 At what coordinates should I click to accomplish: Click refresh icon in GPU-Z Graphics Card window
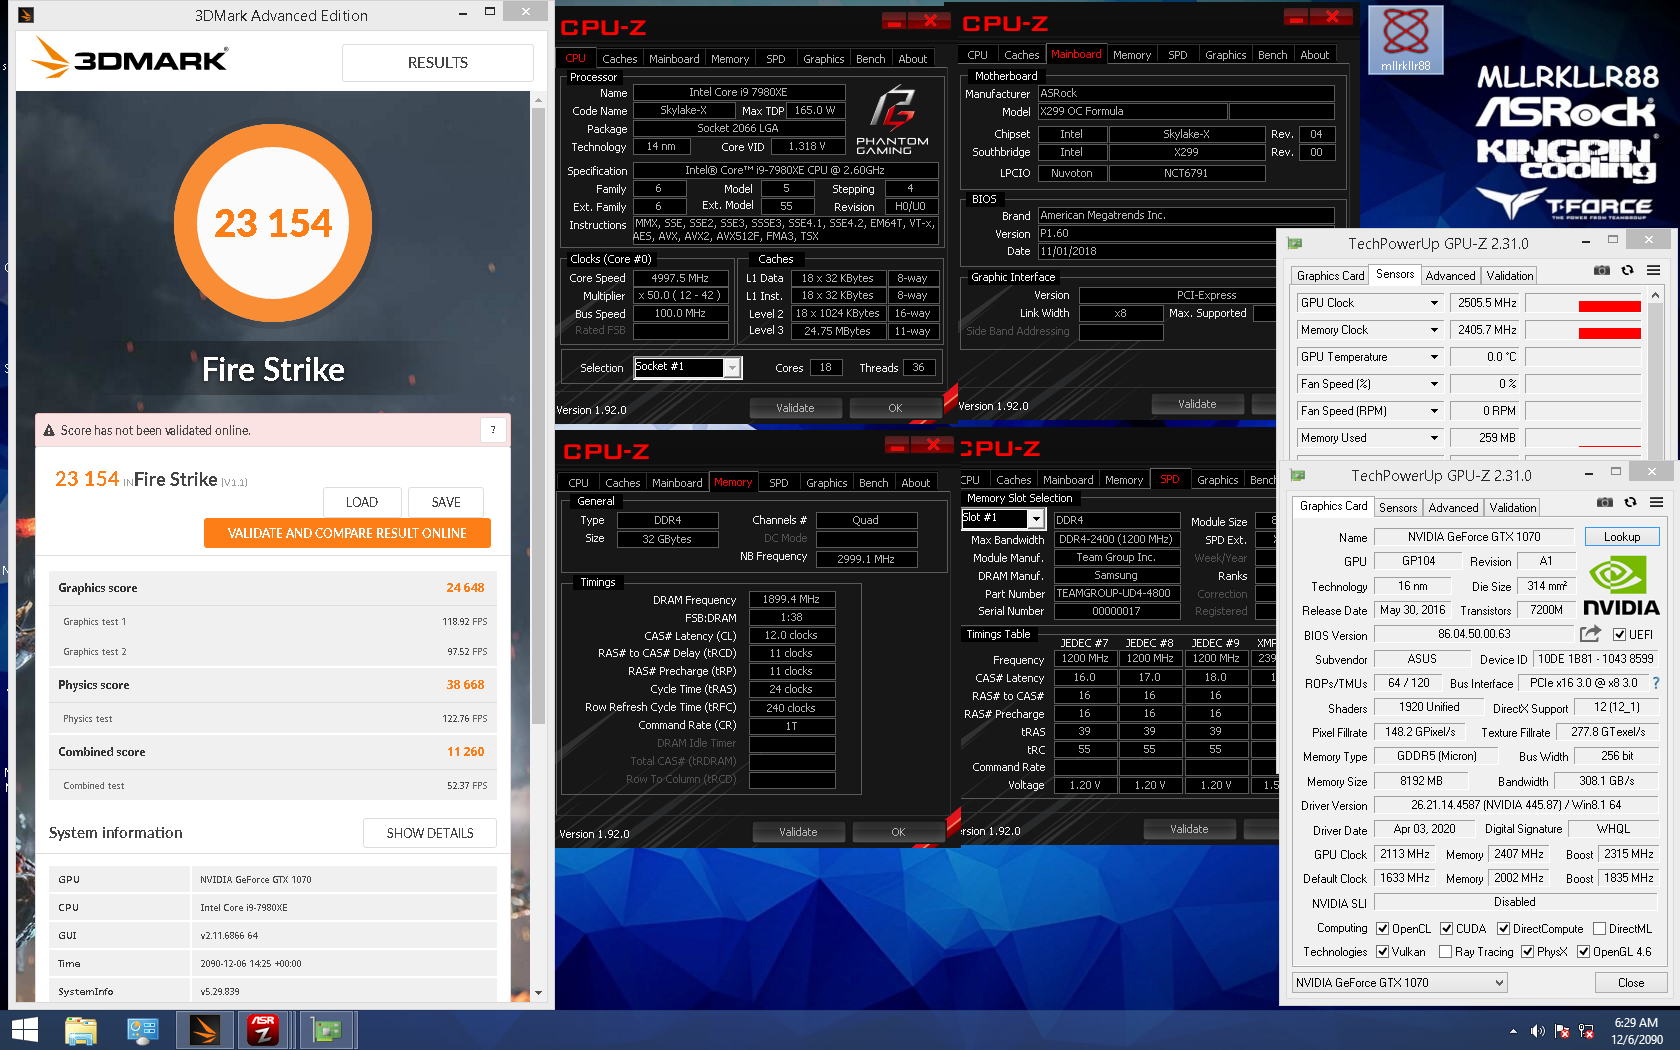pyautogui.click(x=1631, y=502)
